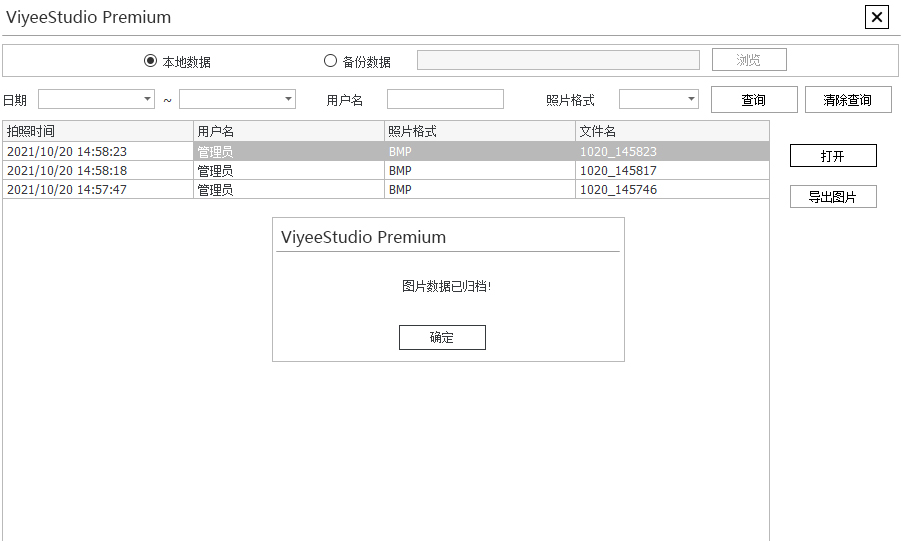This screenshot has height=541, width=903.
Task: Select the 本地数据 radio button
Action: pyautogui.click(x=151, y=61)
